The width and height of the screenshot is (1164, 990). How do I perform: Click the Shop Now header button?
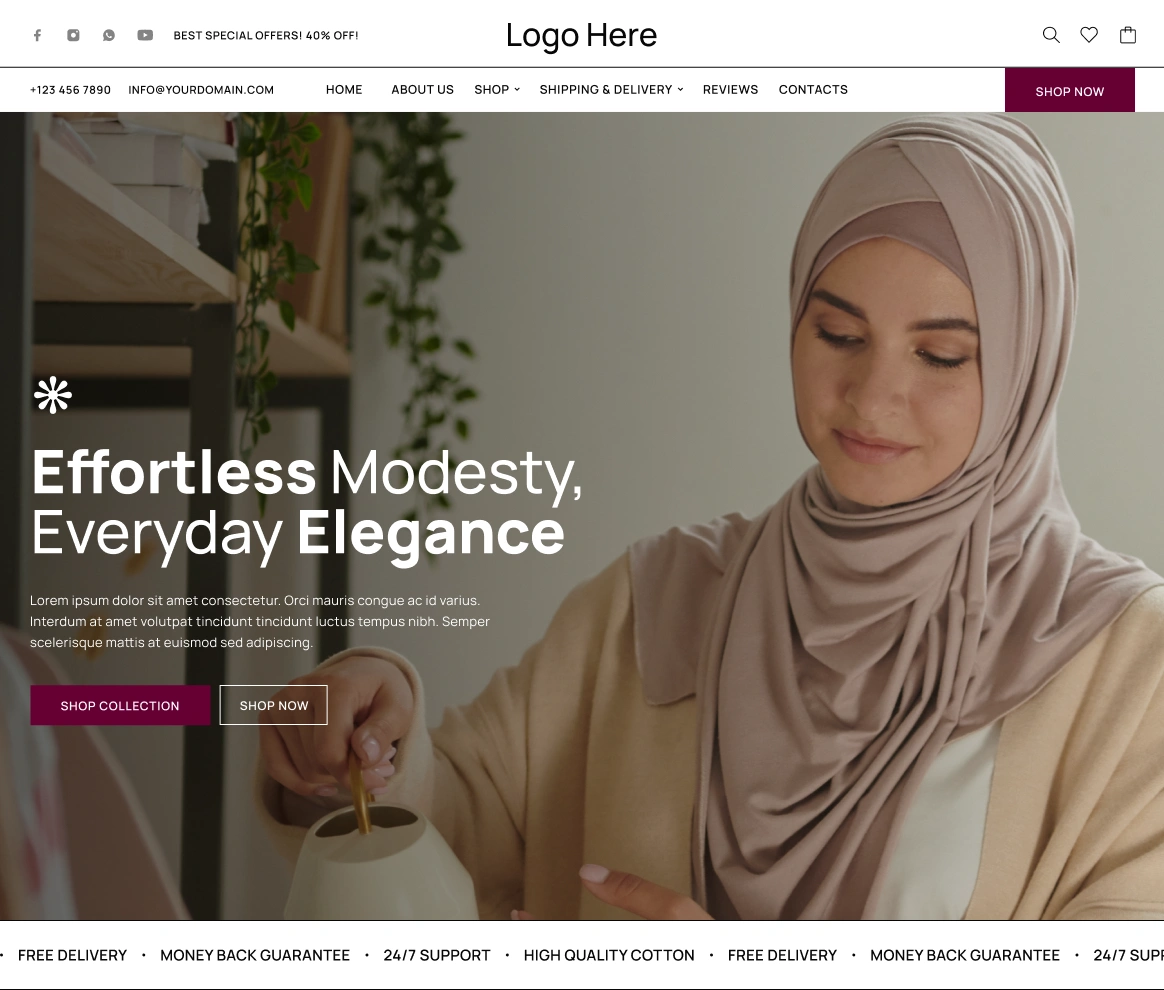pyautogui.click(x=1070, y=91)
